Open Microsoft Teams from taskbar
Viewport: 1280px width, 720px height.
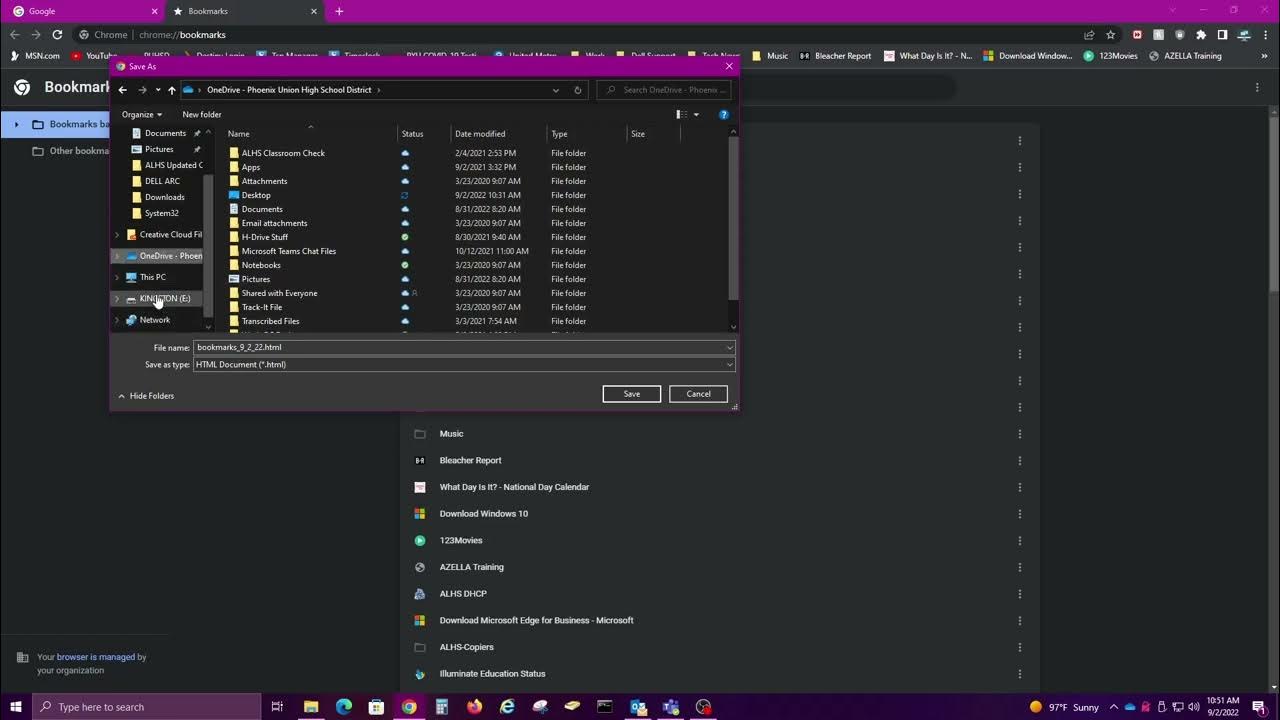point(670,707)
